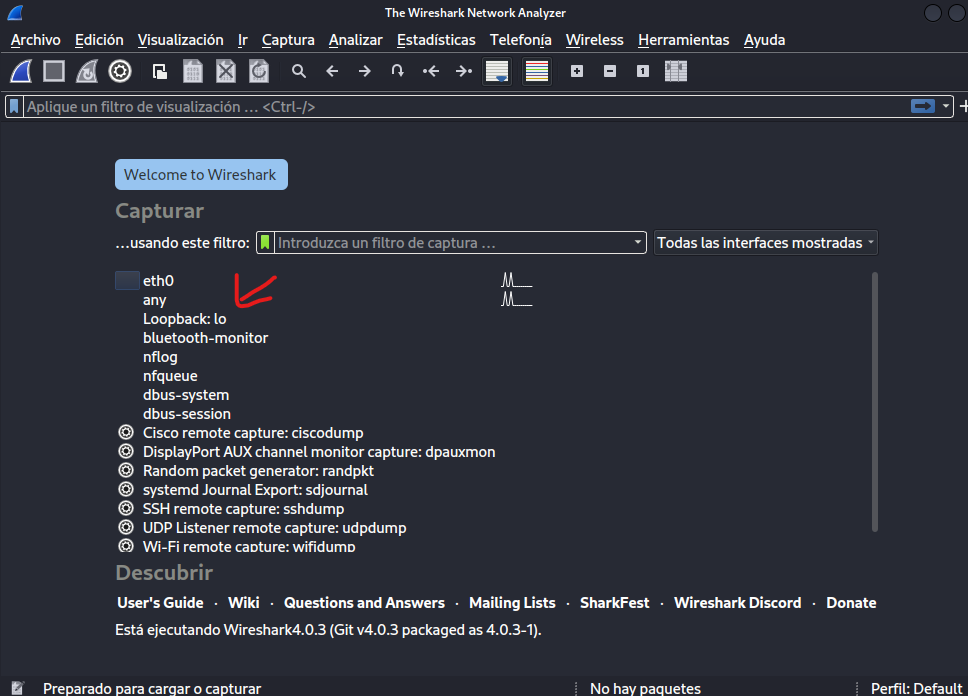Open display filter history dropdown

(945, 106)
